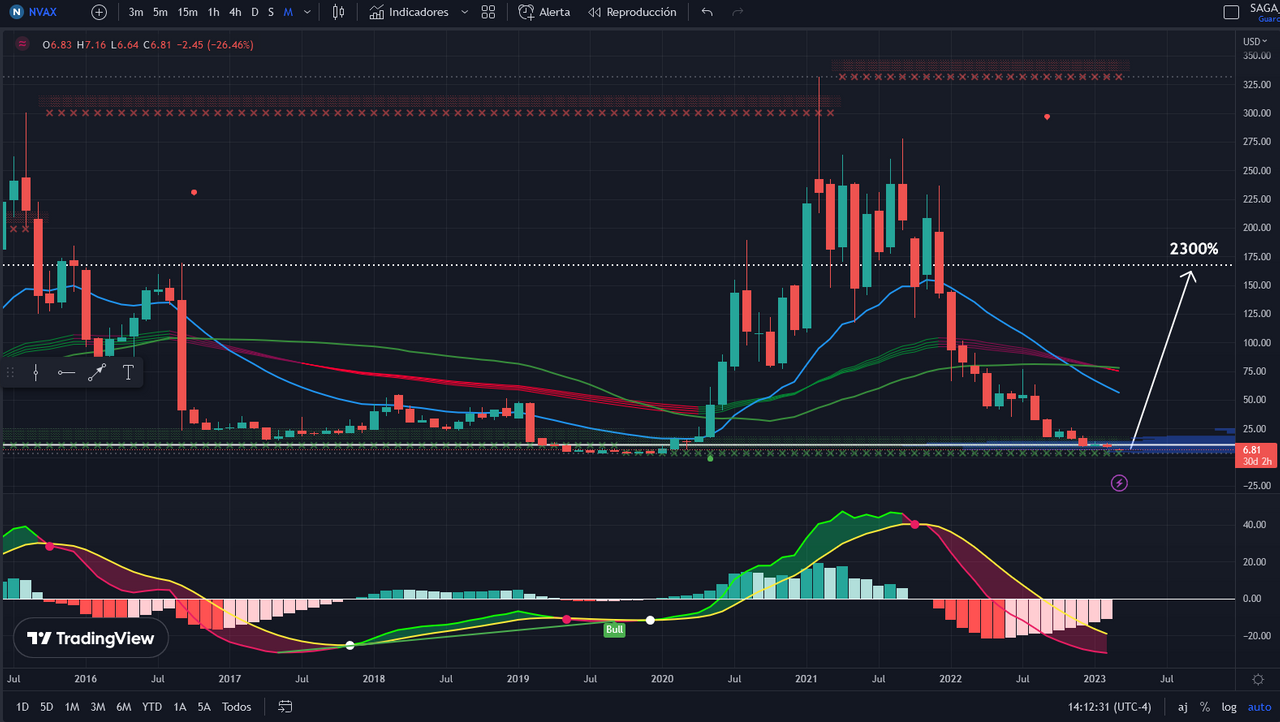Switch to the 4h timeframe
The width and height of the screenshot is (1280, 722).
(x=235, y=12)
